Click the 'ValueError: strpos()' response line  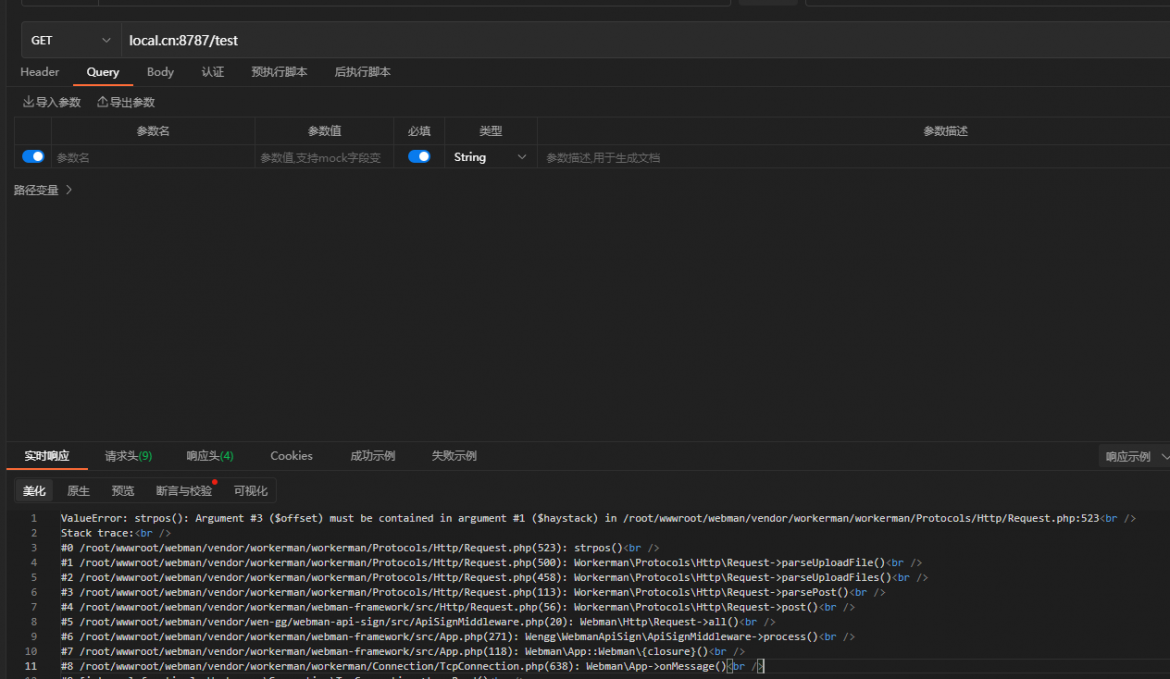(x=598, y=518)
